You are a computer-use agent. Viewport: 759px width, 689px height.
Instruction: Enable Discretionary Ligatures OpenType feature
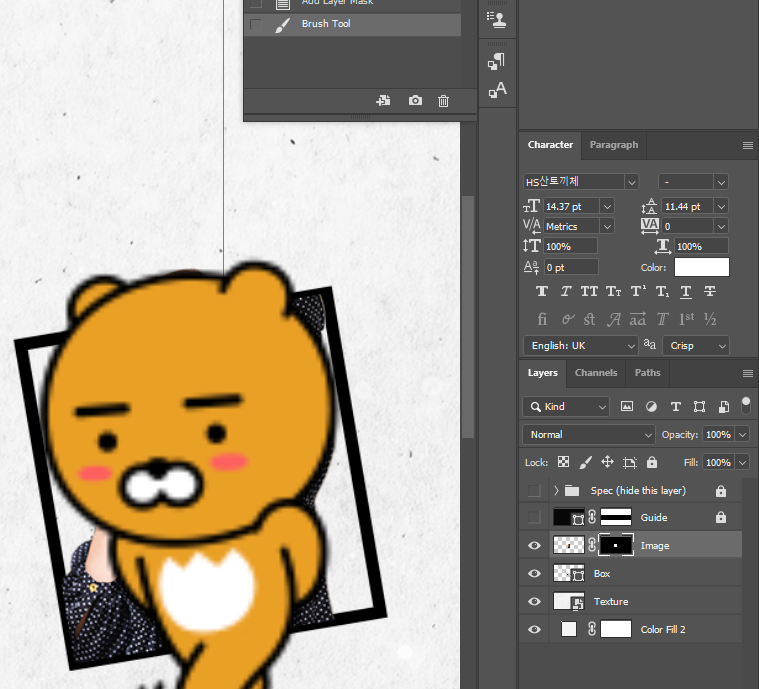589,319
